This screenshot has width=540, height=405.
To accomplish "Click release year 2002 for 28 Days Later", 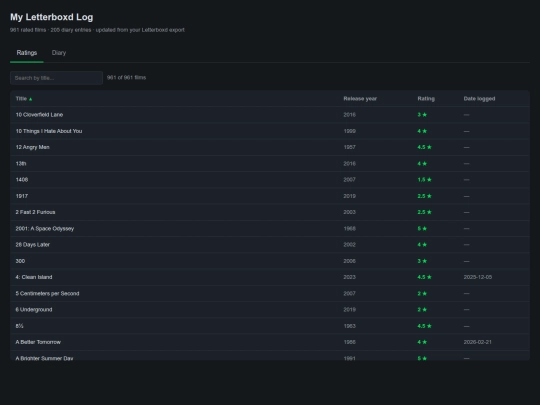I will pyautogui.click(x=350, y=245).
